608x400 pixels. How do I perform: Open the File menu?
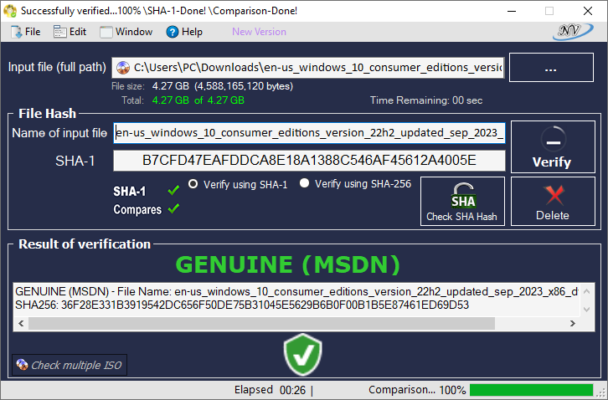(x=25, y=32)
